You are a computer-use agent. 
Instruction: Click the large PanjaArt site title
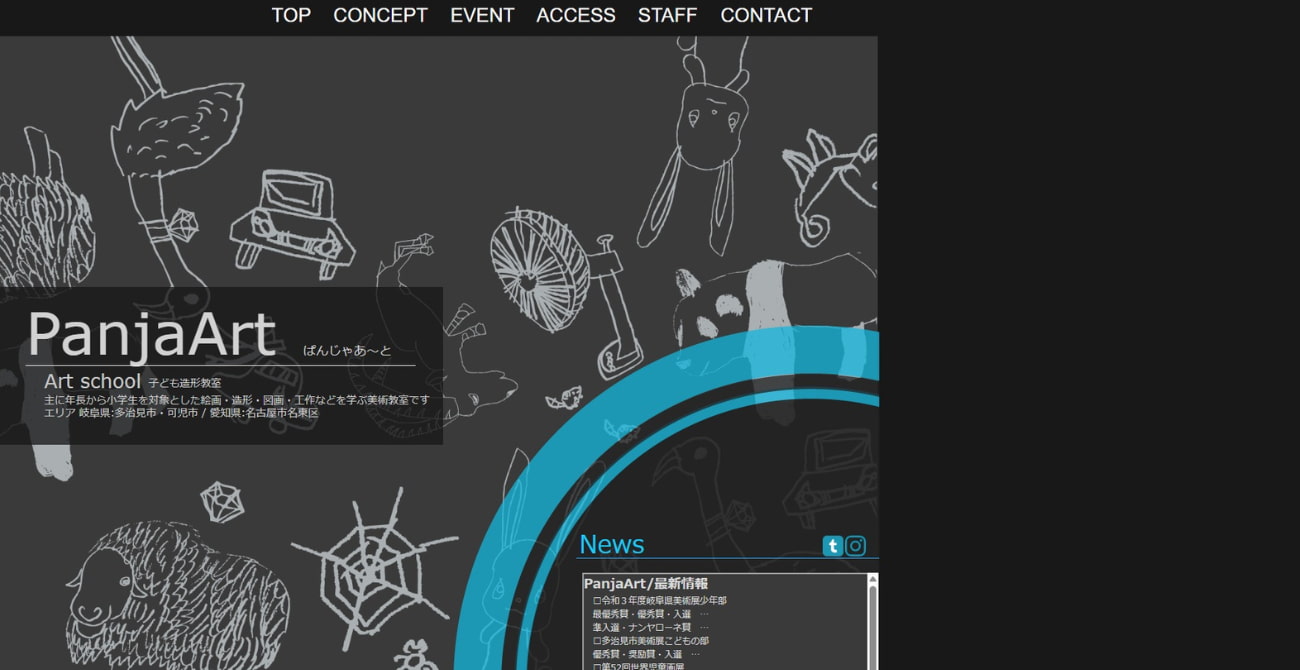pyautogui.click(x=151, y=335)
